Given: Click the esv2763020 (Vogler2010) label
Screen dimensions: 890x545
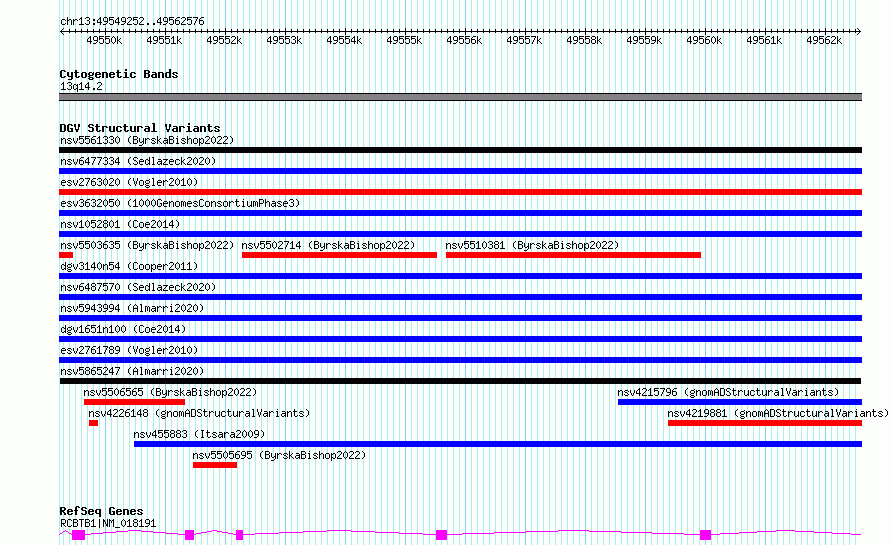Looking at the screenshot, I should pyautogui.click(x=129, y=182).
